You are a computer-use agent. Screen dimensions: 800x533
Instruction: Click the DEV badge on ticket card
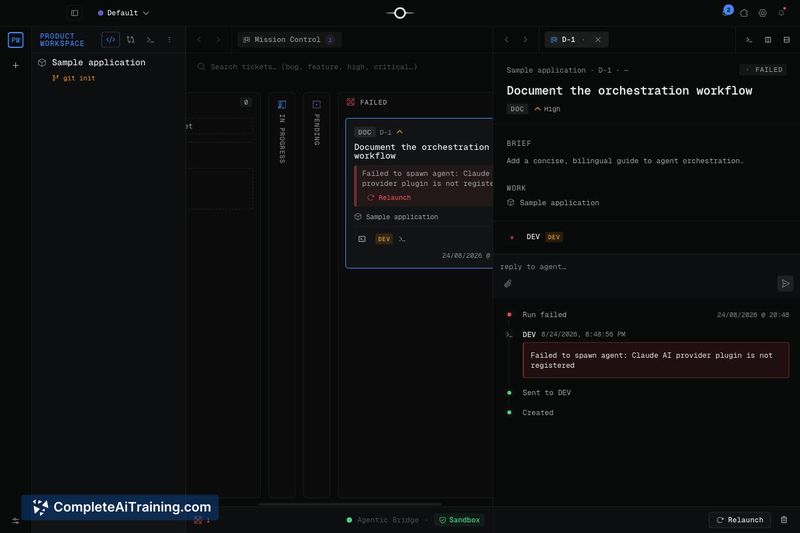click(384, 239)
